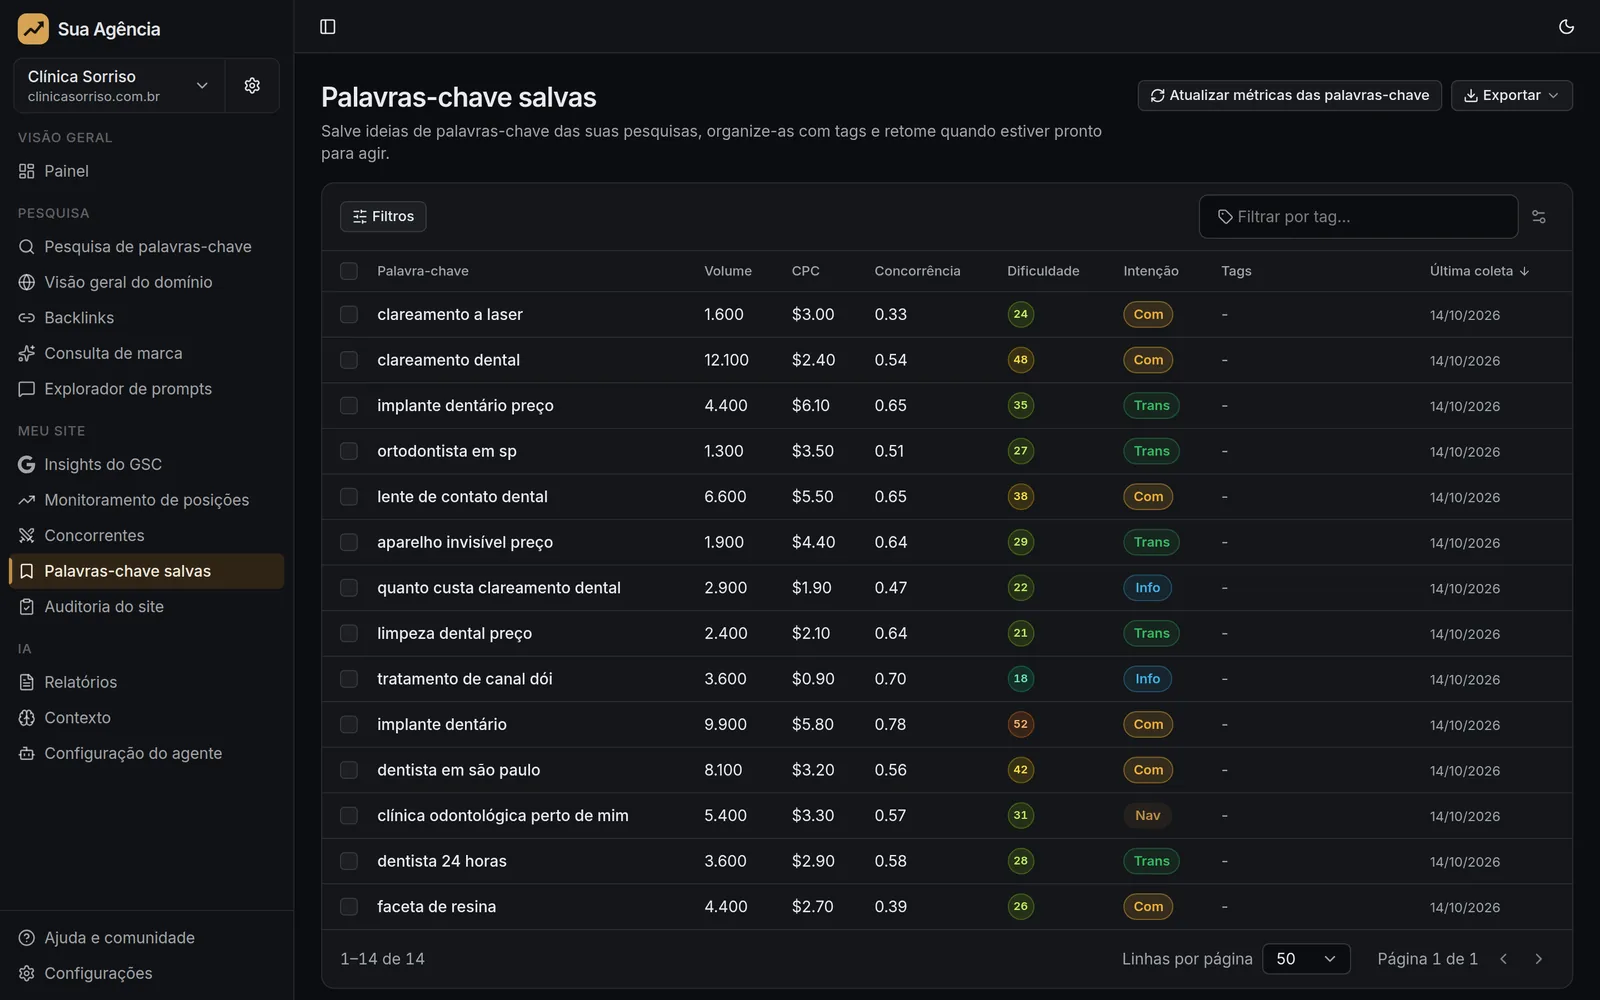Open the Exportar dropdown
Viewport: 1600px width, 1000px height.
click(x=1511, y=95)
